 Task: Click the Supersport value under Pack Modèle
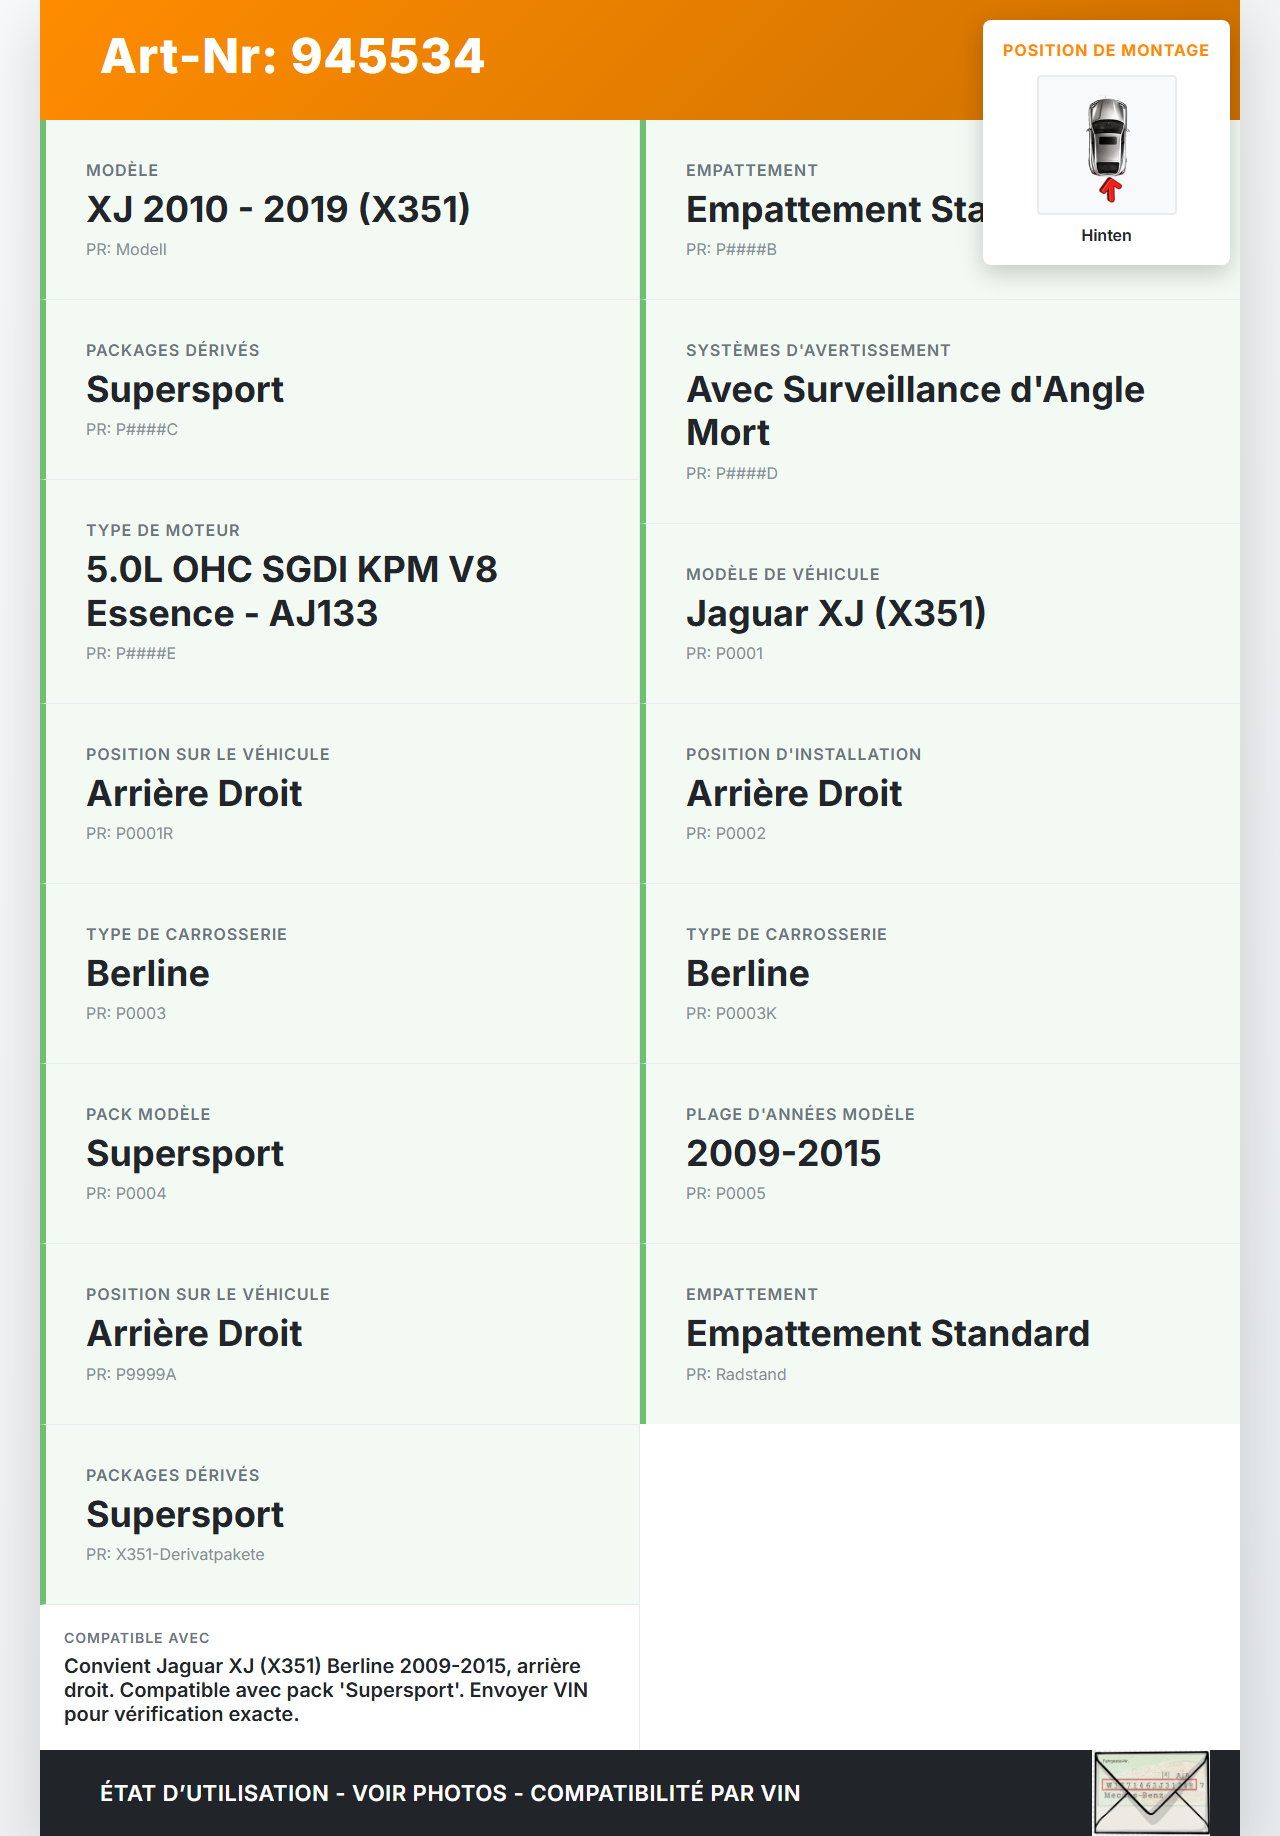185,1154
